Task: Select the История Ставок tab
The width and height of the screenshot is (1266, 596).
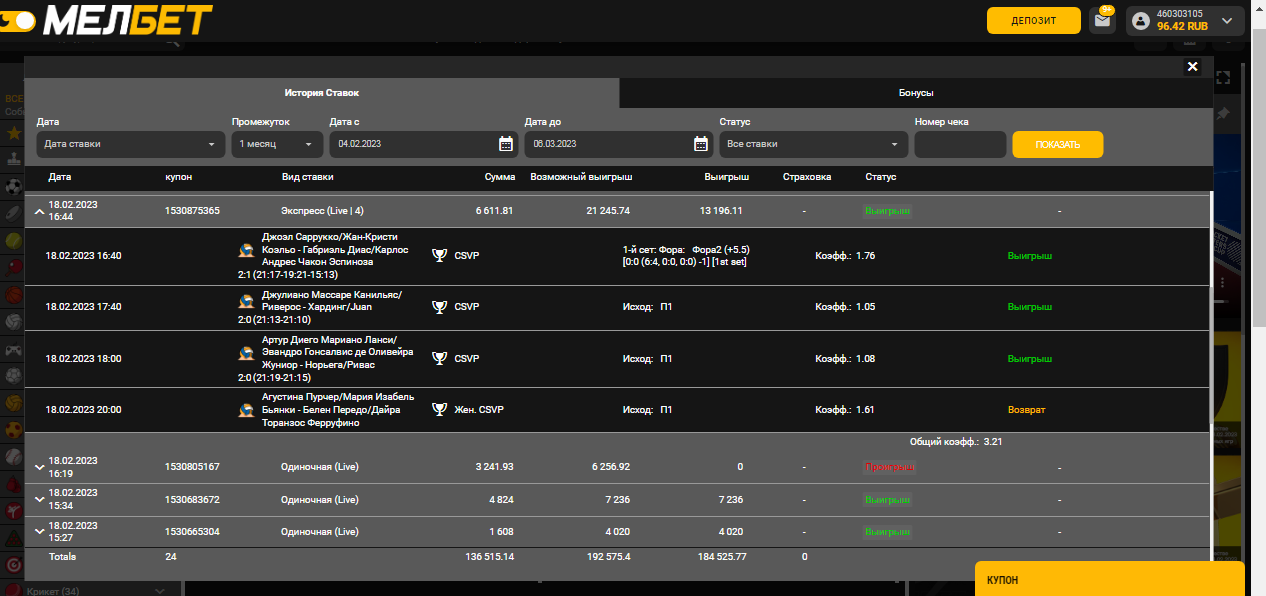Action: point(321,93)
